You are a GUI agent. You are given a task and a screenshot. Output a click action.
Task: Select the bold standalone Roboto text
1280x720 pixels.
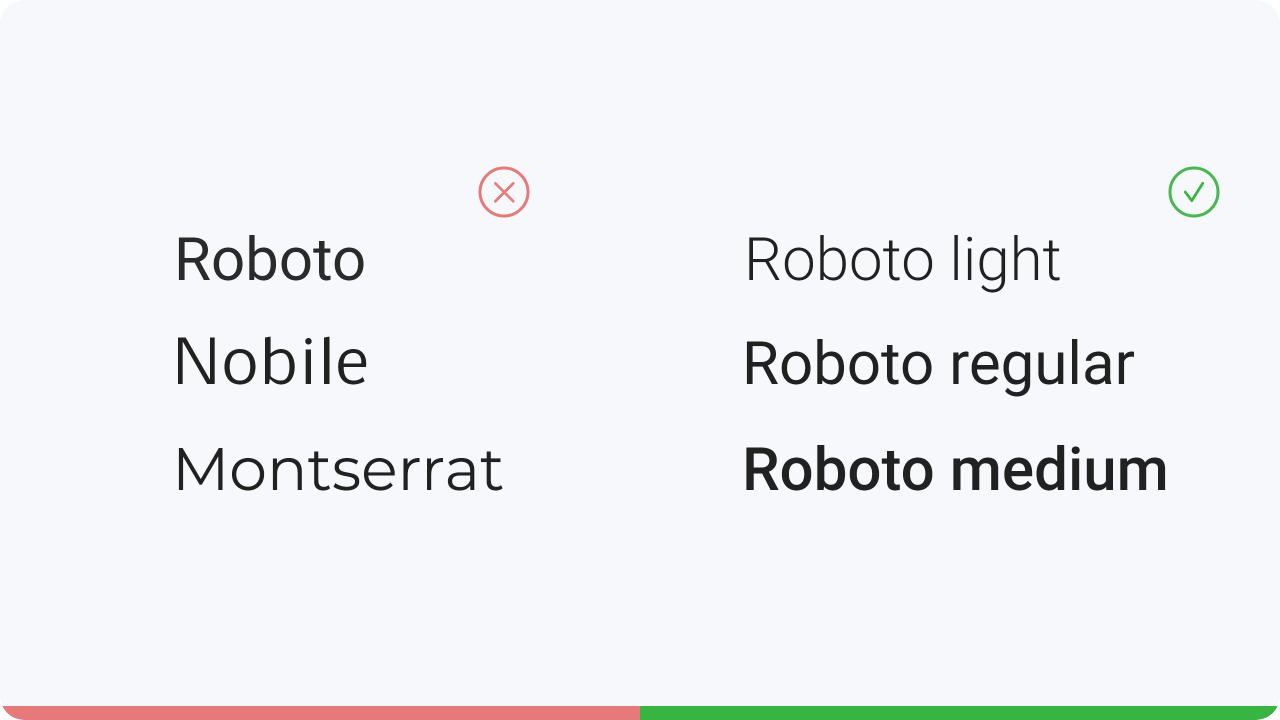click(x=270, y=260)
